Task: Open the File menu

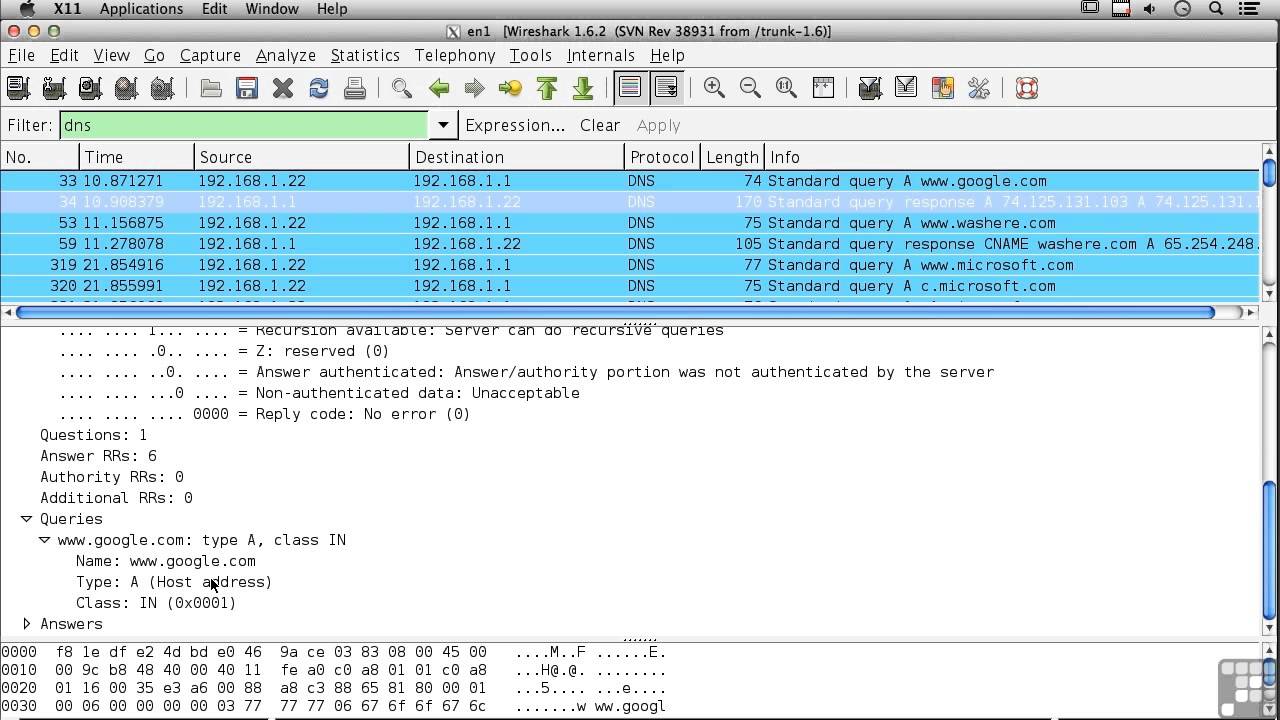Action: 21,56
